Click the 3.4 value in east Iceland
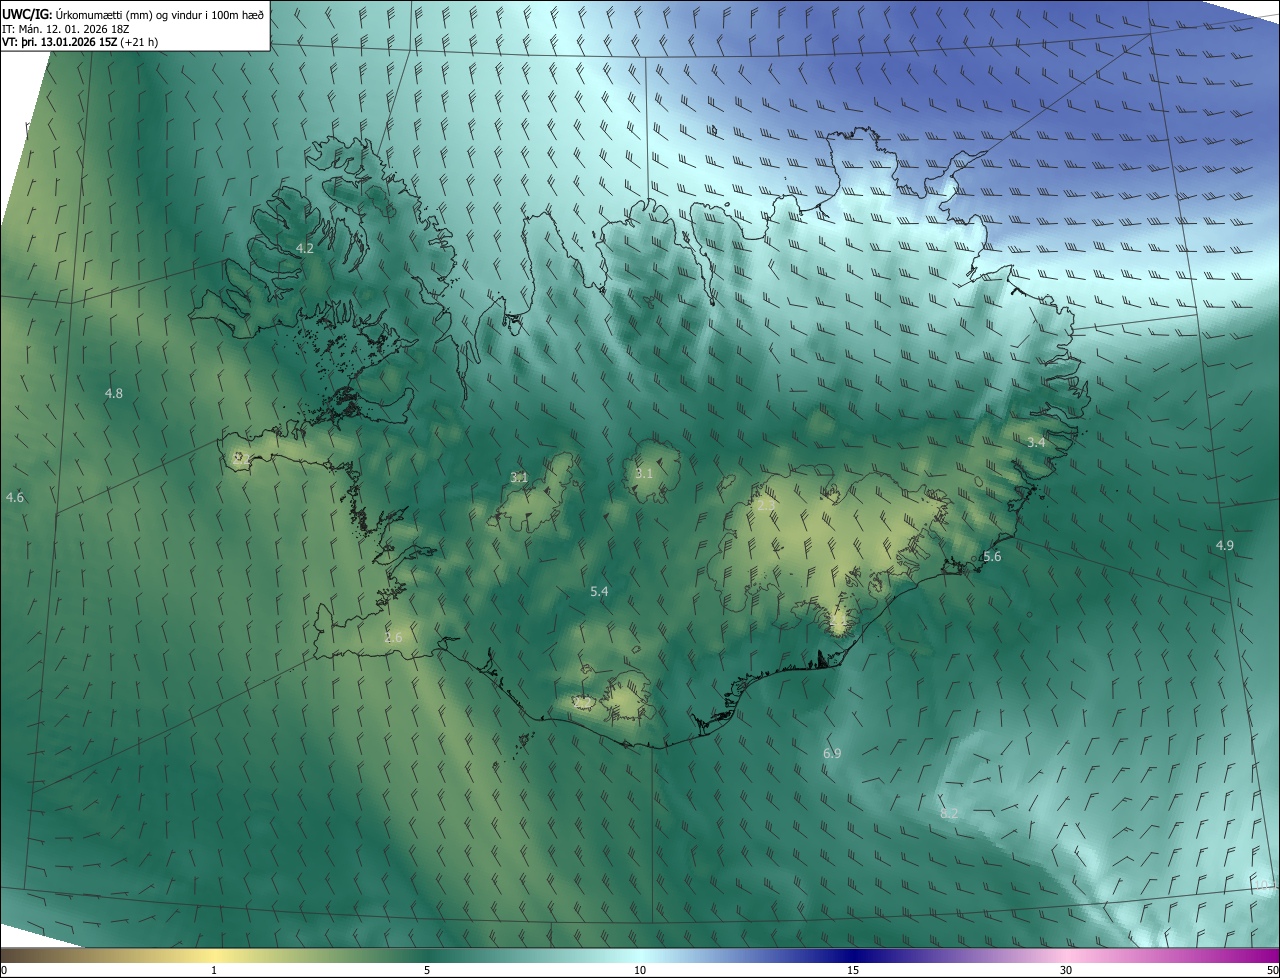Viewport: 1280px width, 978px height. (x=1036, y=442)
